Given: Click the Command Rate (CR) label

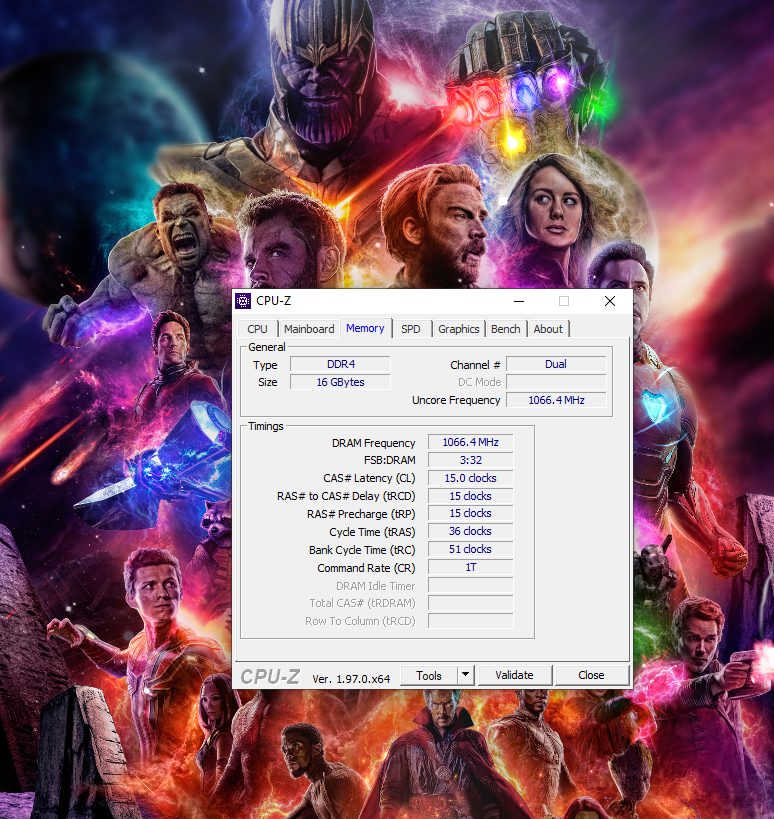Looking at the screenshot, I should [x=366, y=568].
